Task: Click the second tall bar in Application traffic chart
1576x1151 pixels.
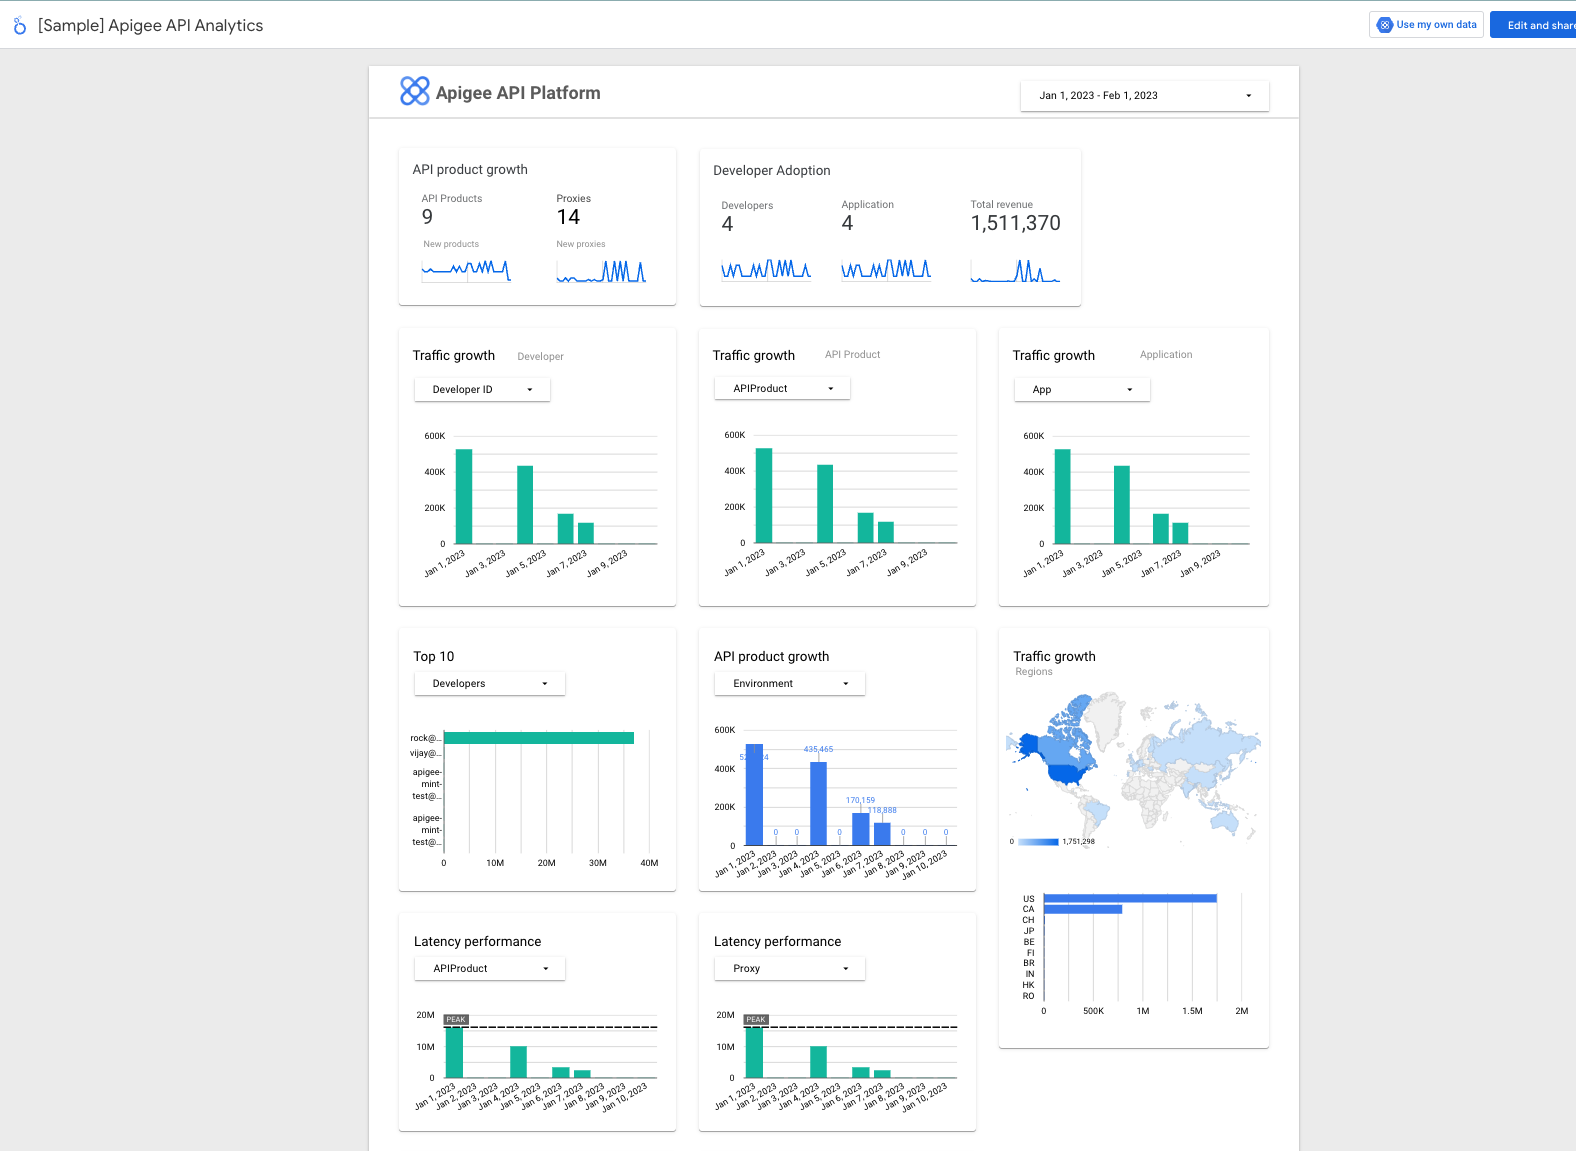Action: 1122,505
